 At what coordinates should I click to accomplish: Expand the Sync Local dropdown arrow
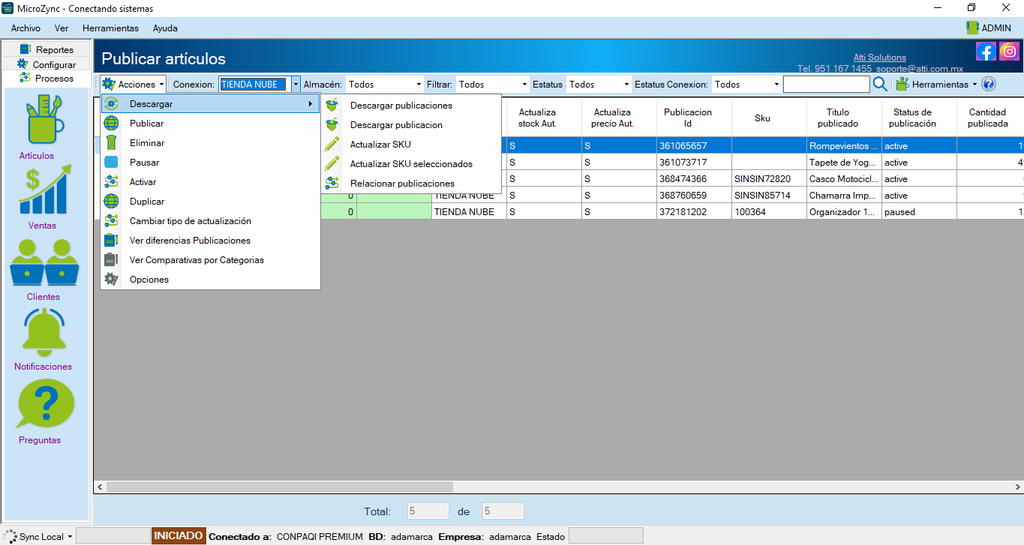(70, 537)
